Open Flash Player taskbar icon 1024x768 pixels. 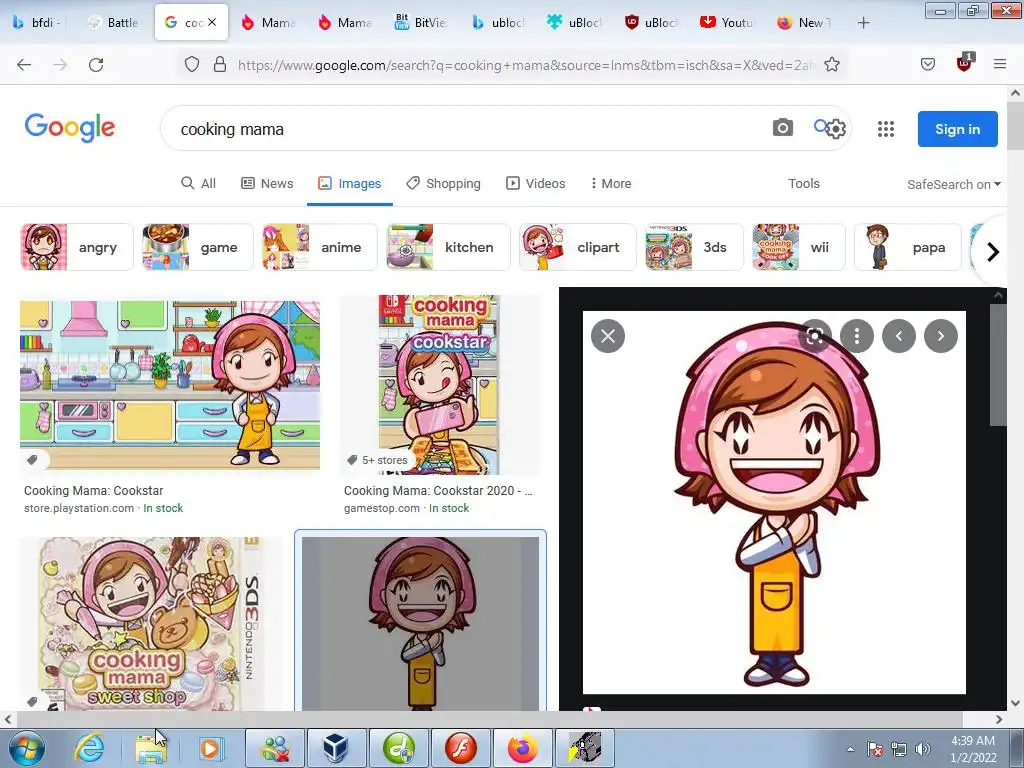click(461, 748)
